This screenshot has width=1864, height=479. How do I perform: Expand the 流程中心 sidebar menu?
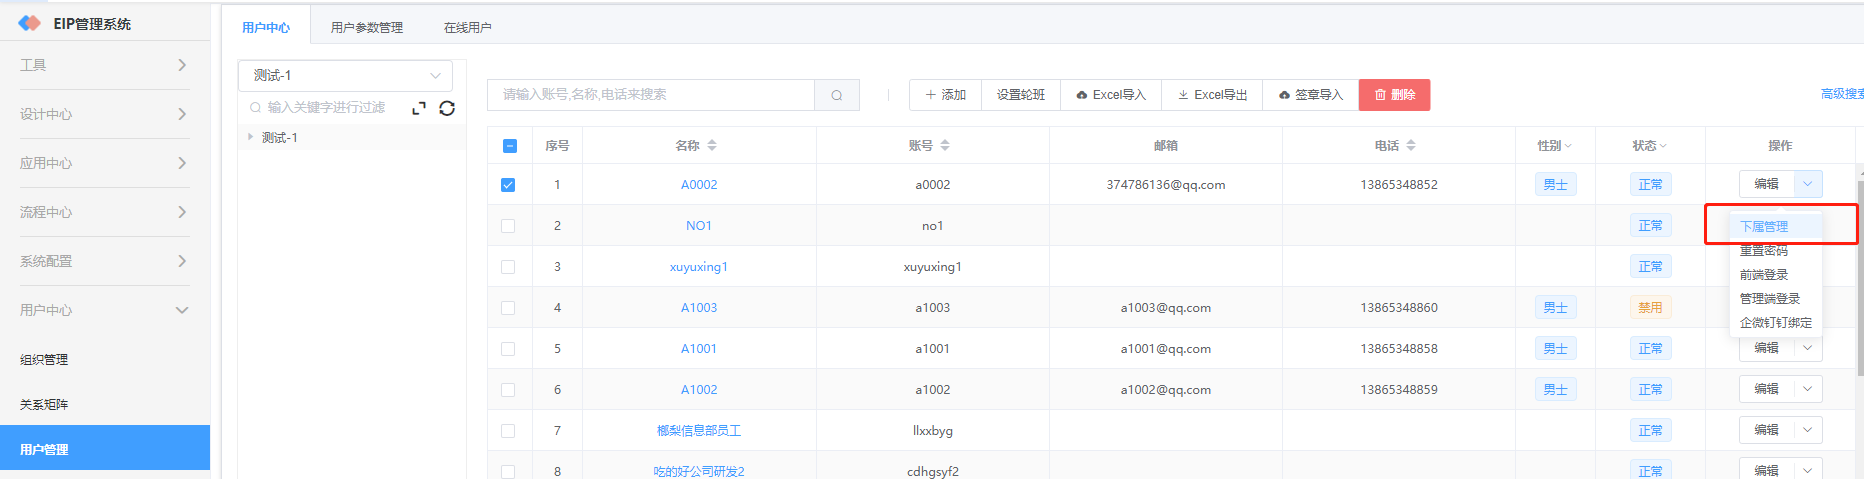(x=105, y=212)
